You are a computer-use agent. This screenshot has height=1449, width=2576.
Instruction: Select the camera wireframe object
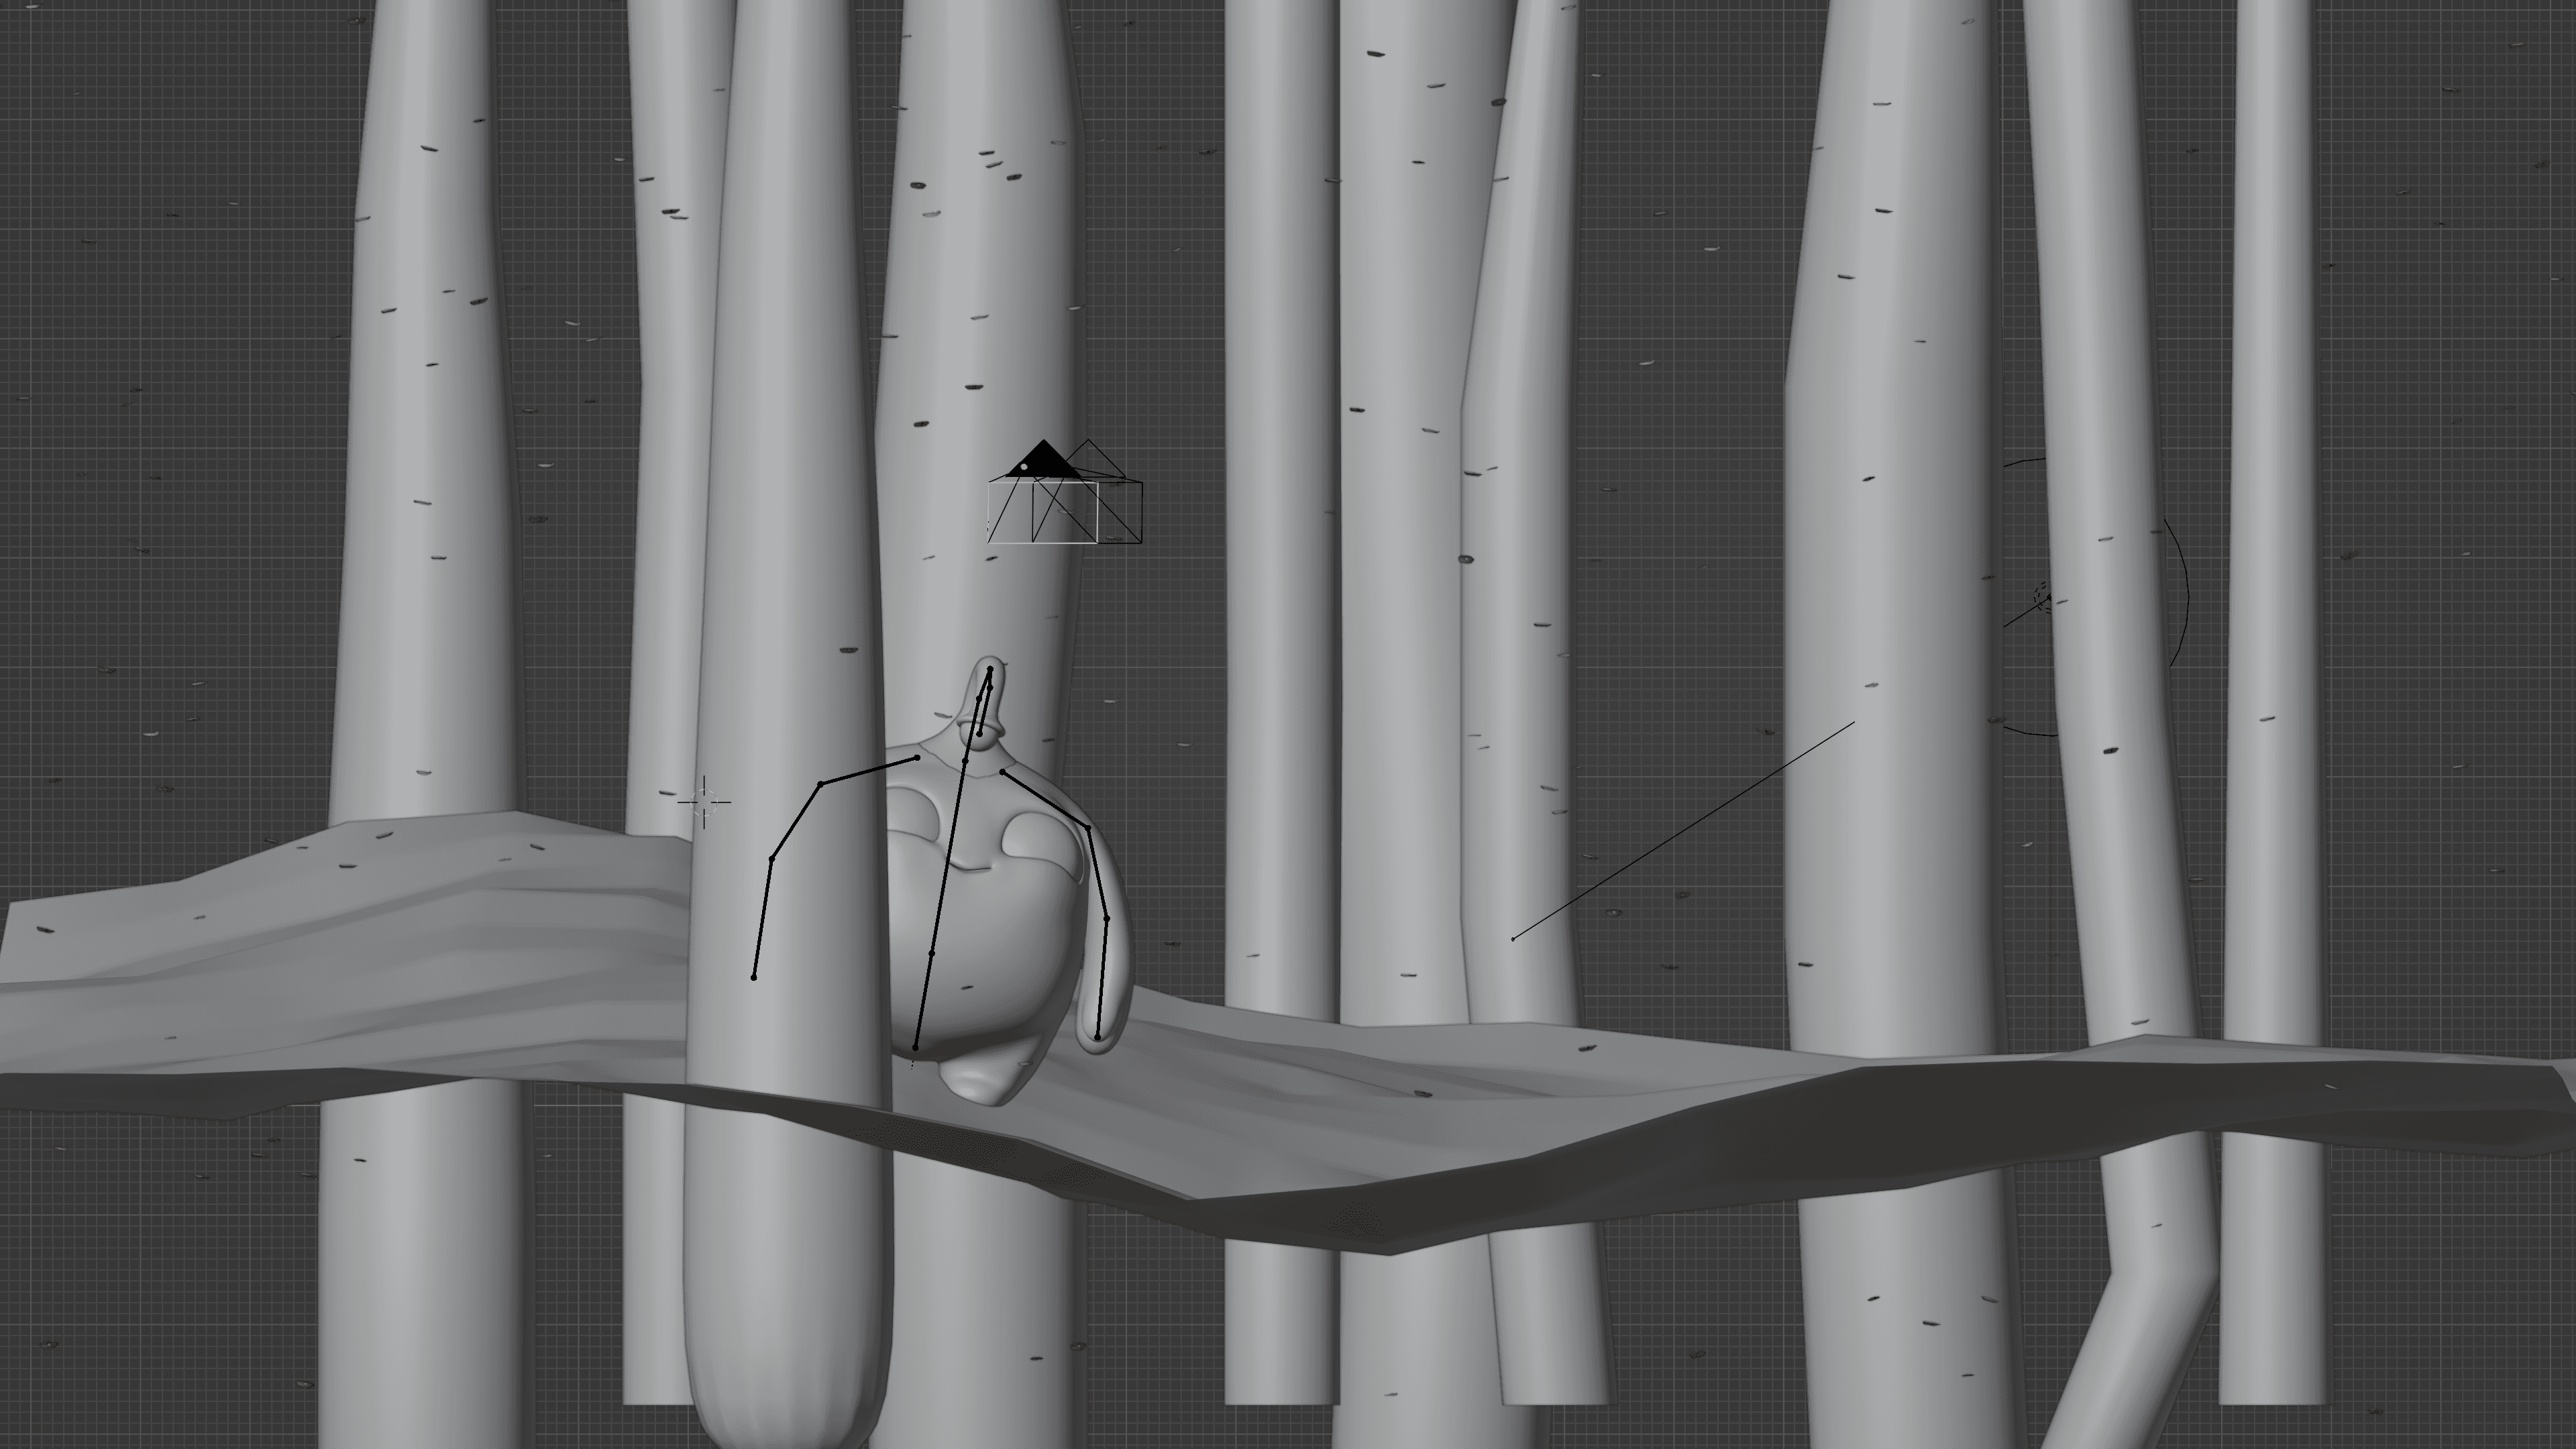1065,492
